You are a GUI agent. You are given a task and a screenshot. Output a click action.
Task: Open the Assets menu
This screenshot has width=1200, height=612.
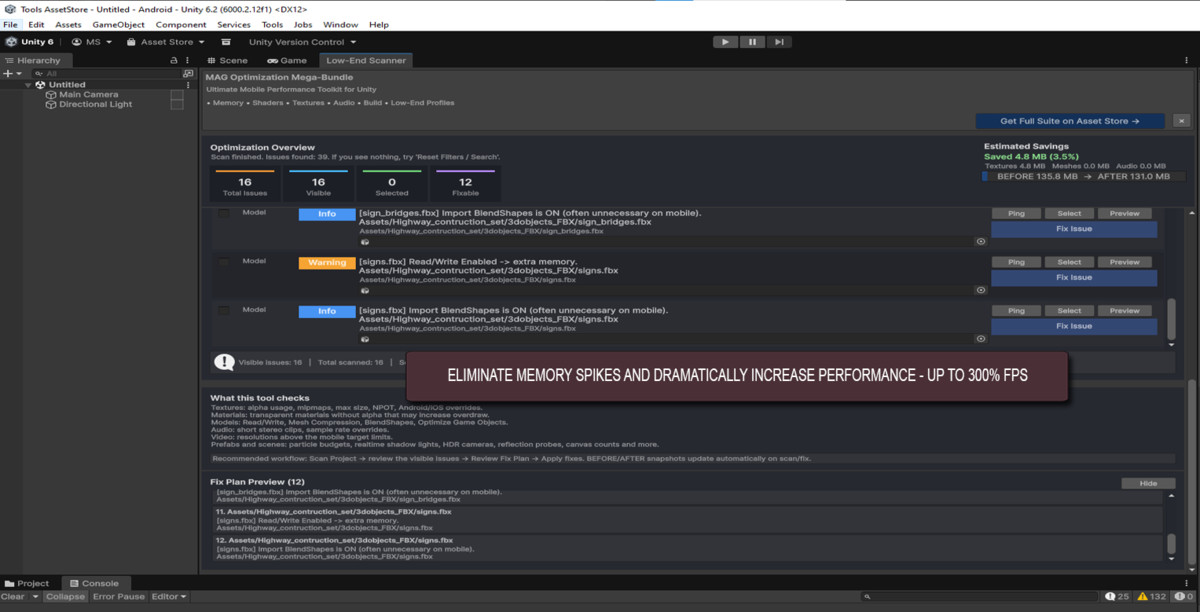click(x=68, y=24)
